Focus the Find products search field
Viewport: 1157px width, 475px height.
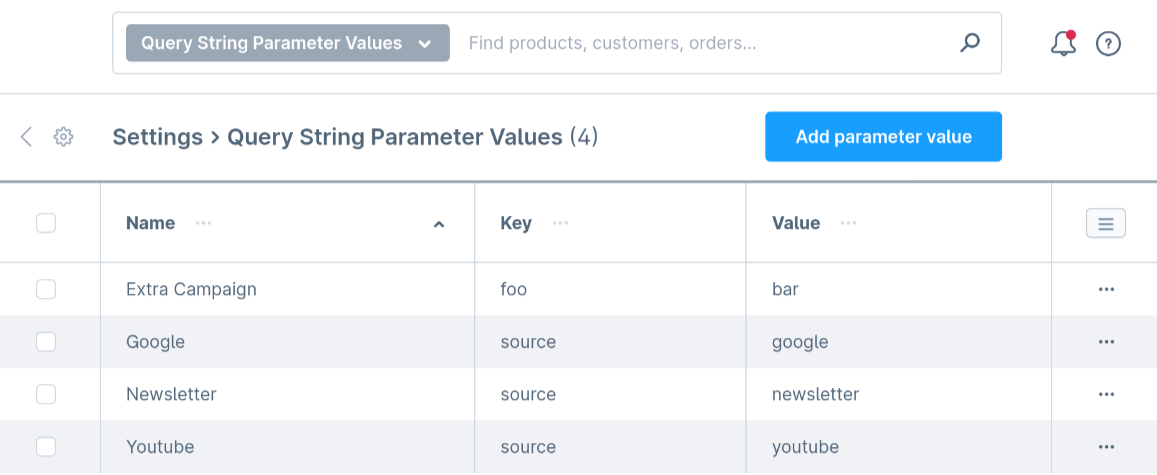700,43
